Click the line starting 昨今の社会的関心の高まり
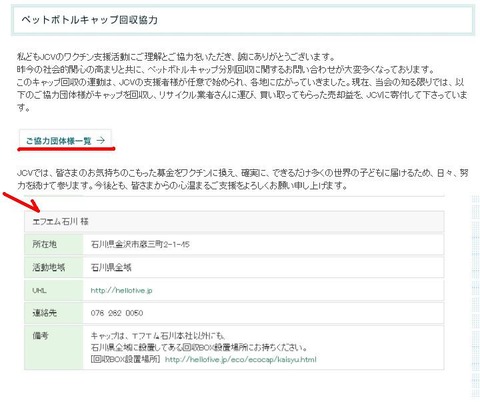The height and width of the screenshot is (402, 480). pyautogui.click(x=226, y=69)
